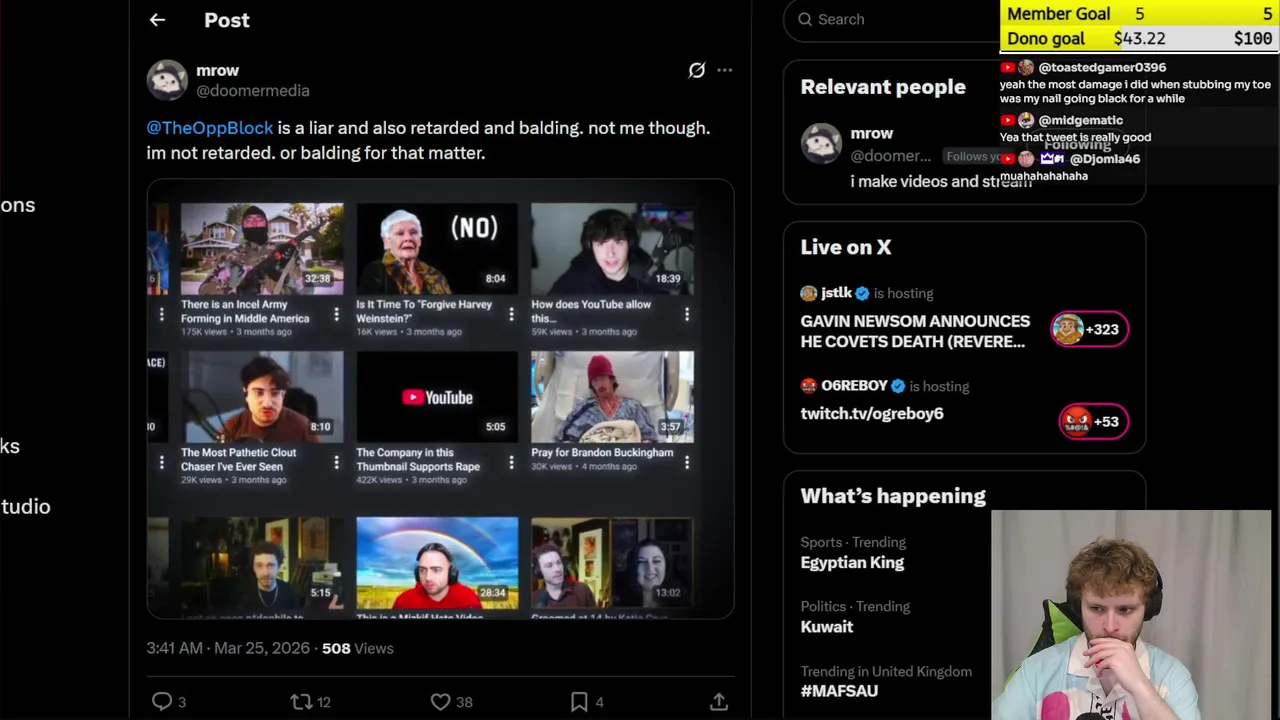Click the streamer webcam overlay
Screen dimensions: 1280x720
pos(1131,615)
